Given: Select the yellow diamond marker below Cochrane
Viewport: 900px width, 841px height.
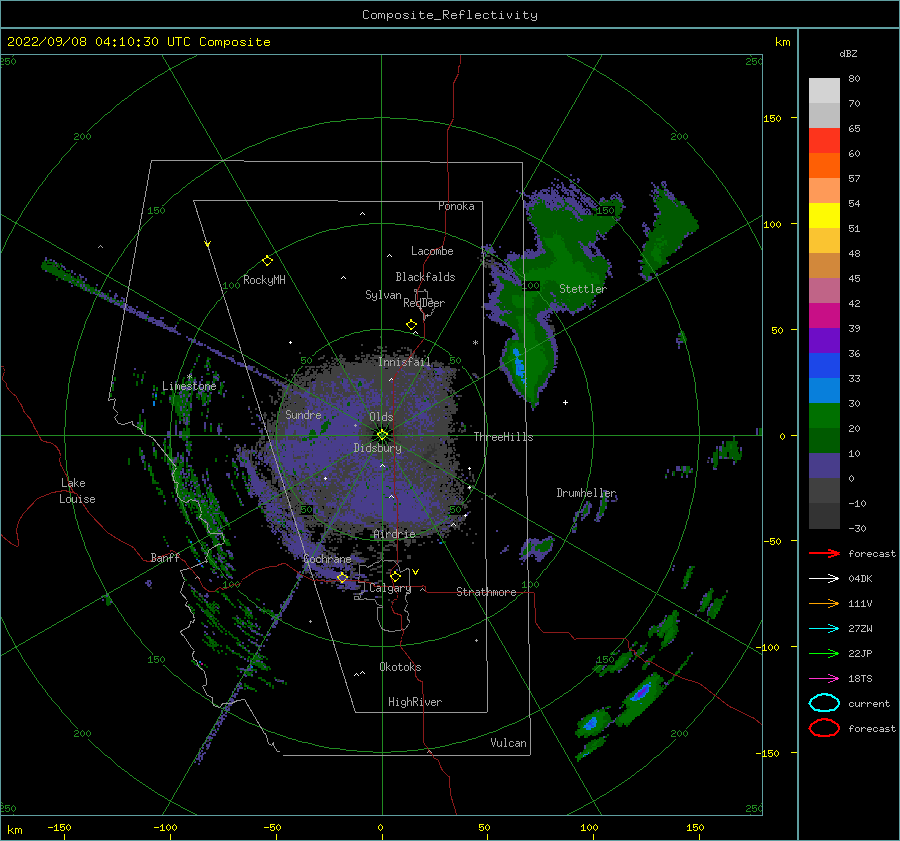Looking at the screenshot, I should pos(342,577).
